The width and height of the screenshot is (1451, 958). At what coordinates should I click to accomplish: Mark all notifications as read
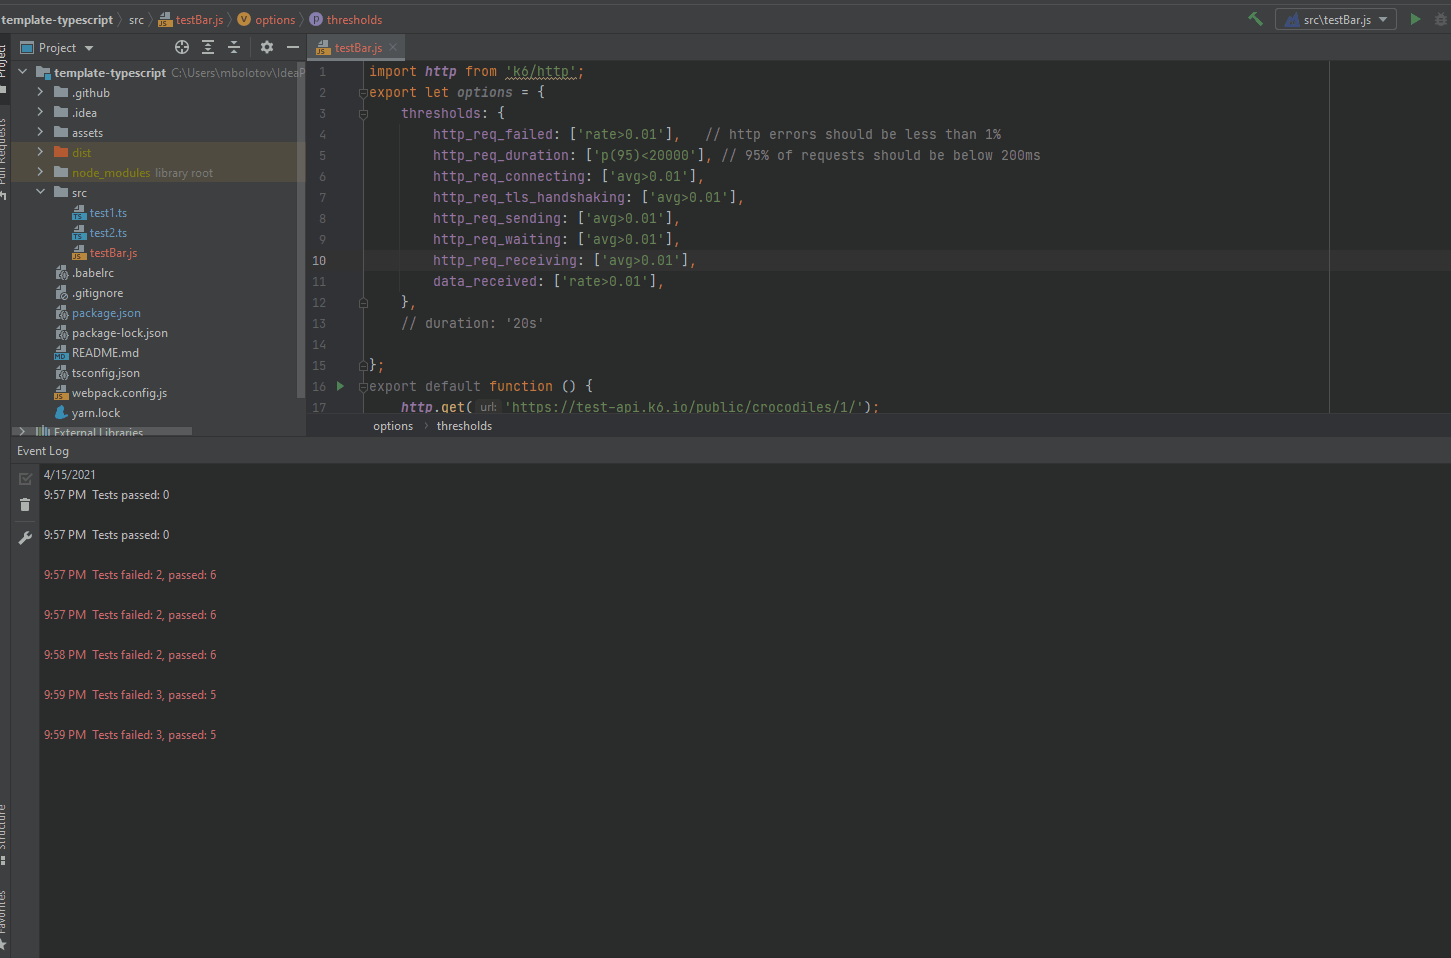[x=25, y=479]
